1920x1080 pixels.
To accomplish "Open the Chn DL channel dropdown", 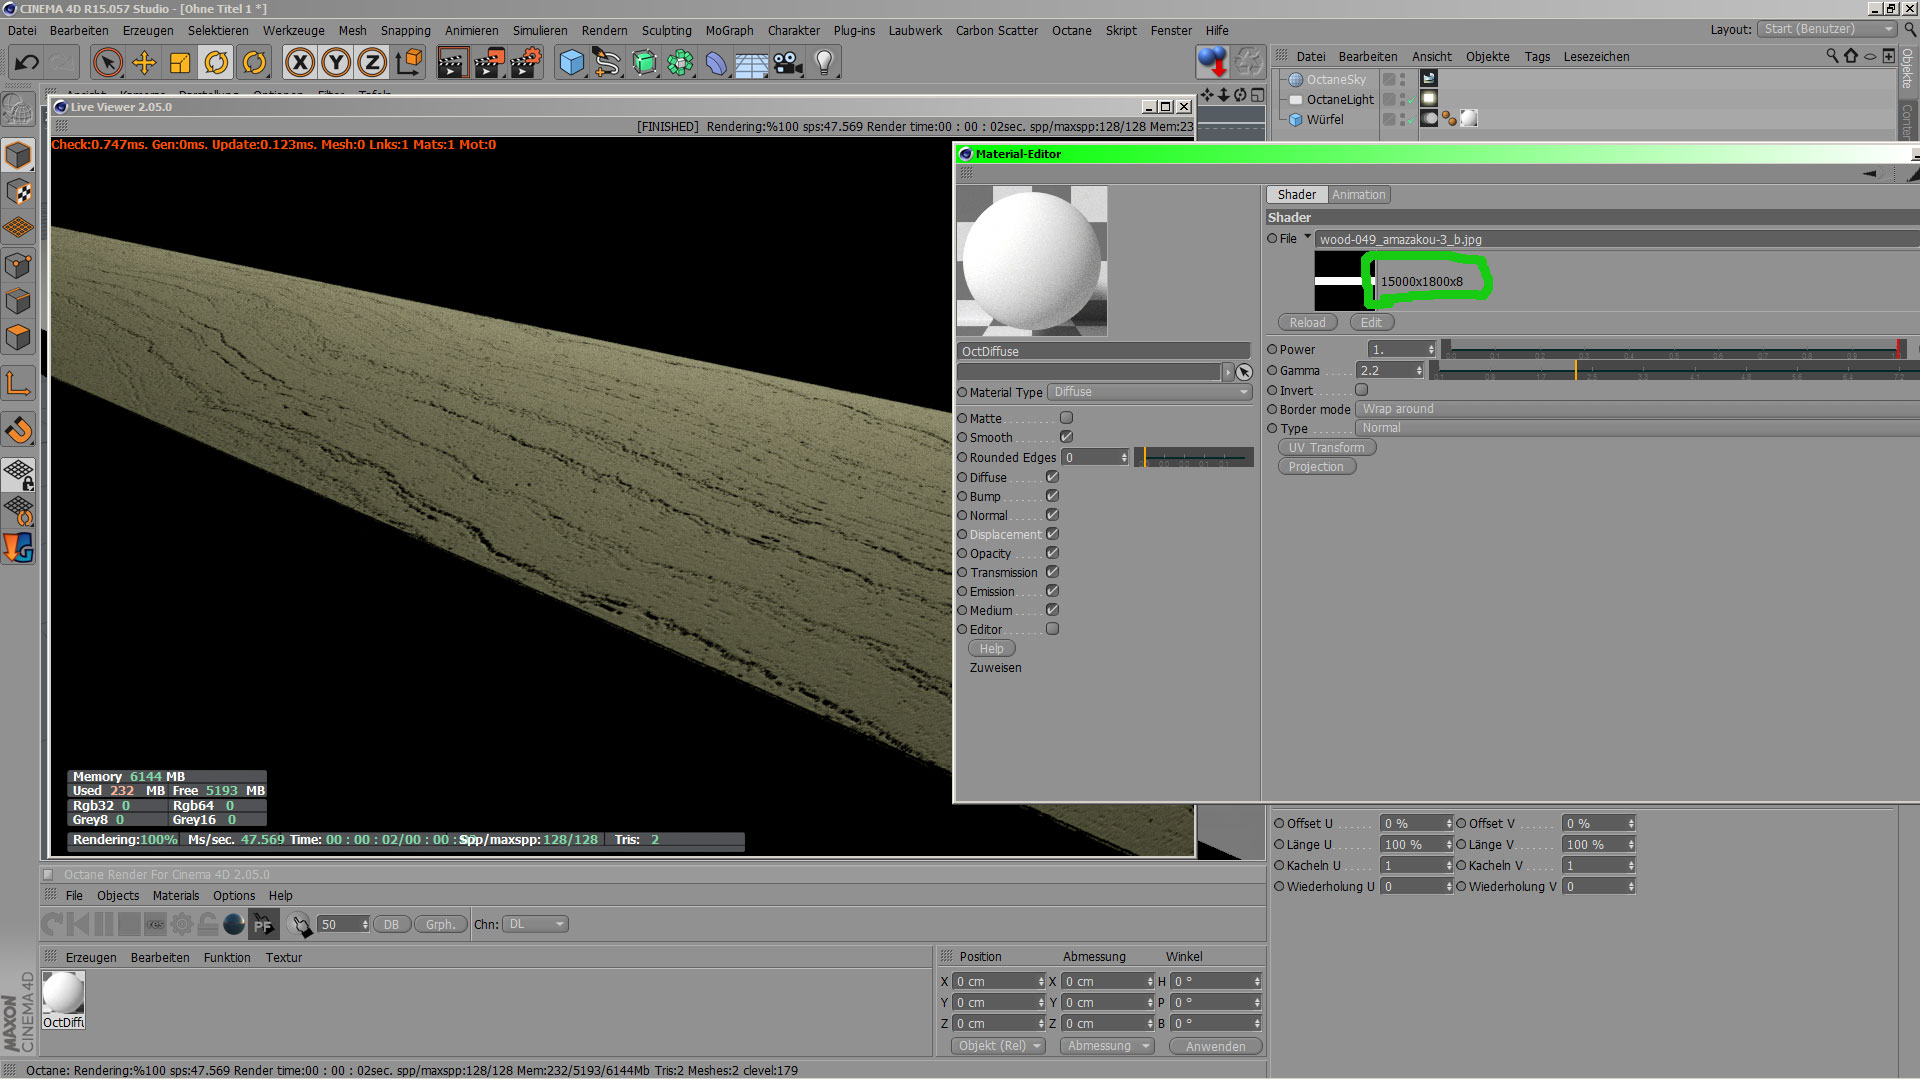I will 535,924.
